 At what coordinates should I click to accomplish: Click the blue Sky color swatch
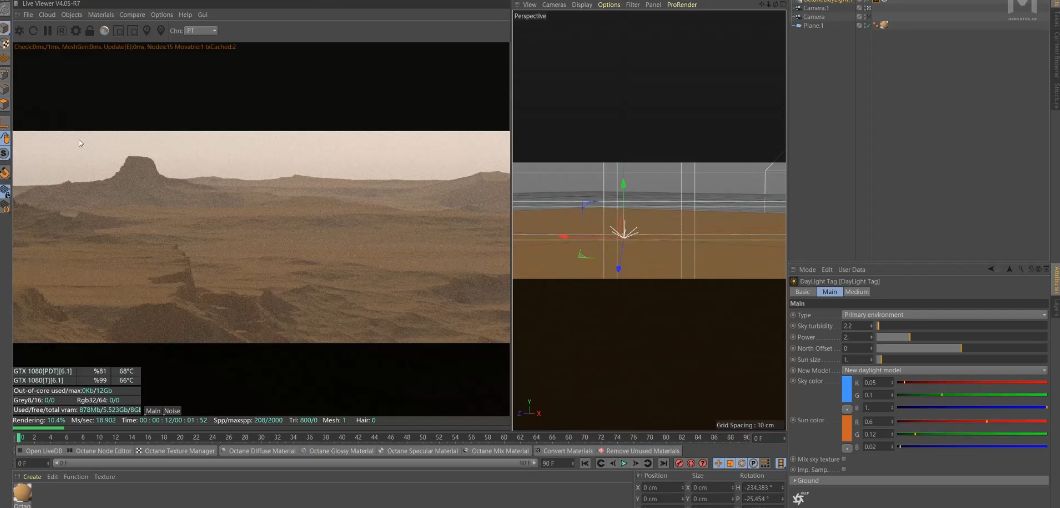coord(847,389)
